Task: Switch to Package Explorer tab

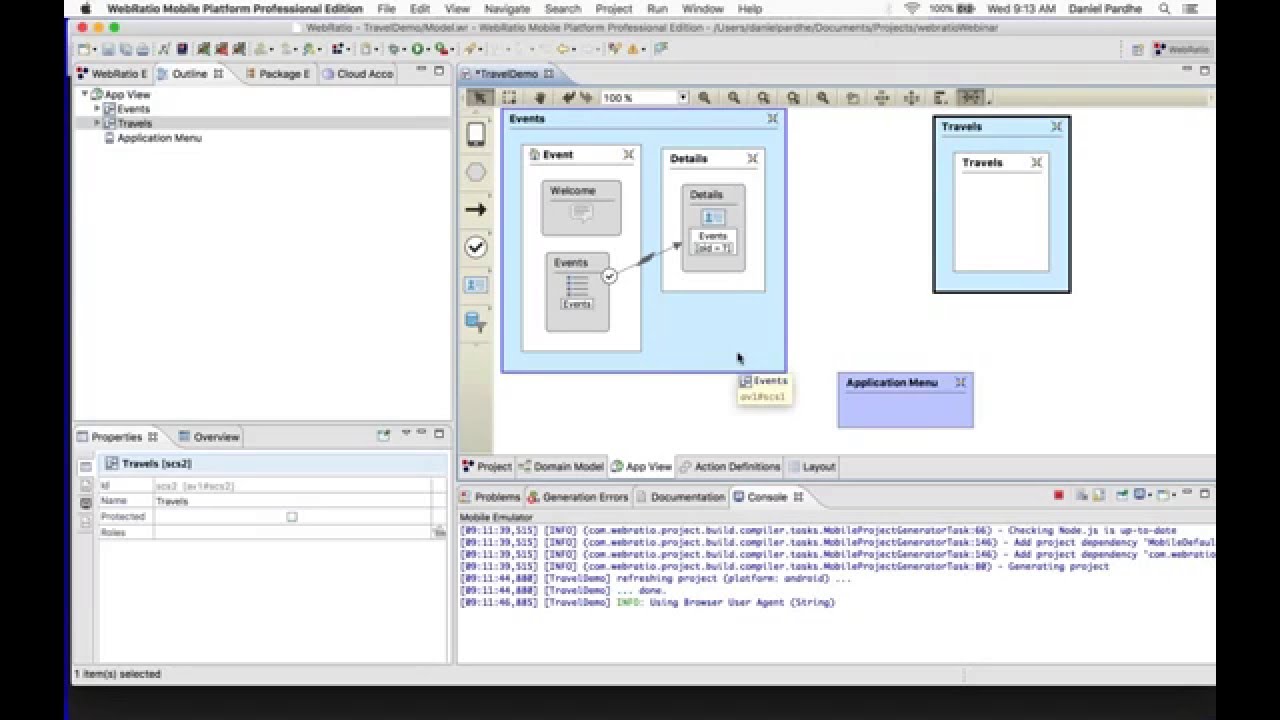Action: [277, 74]
